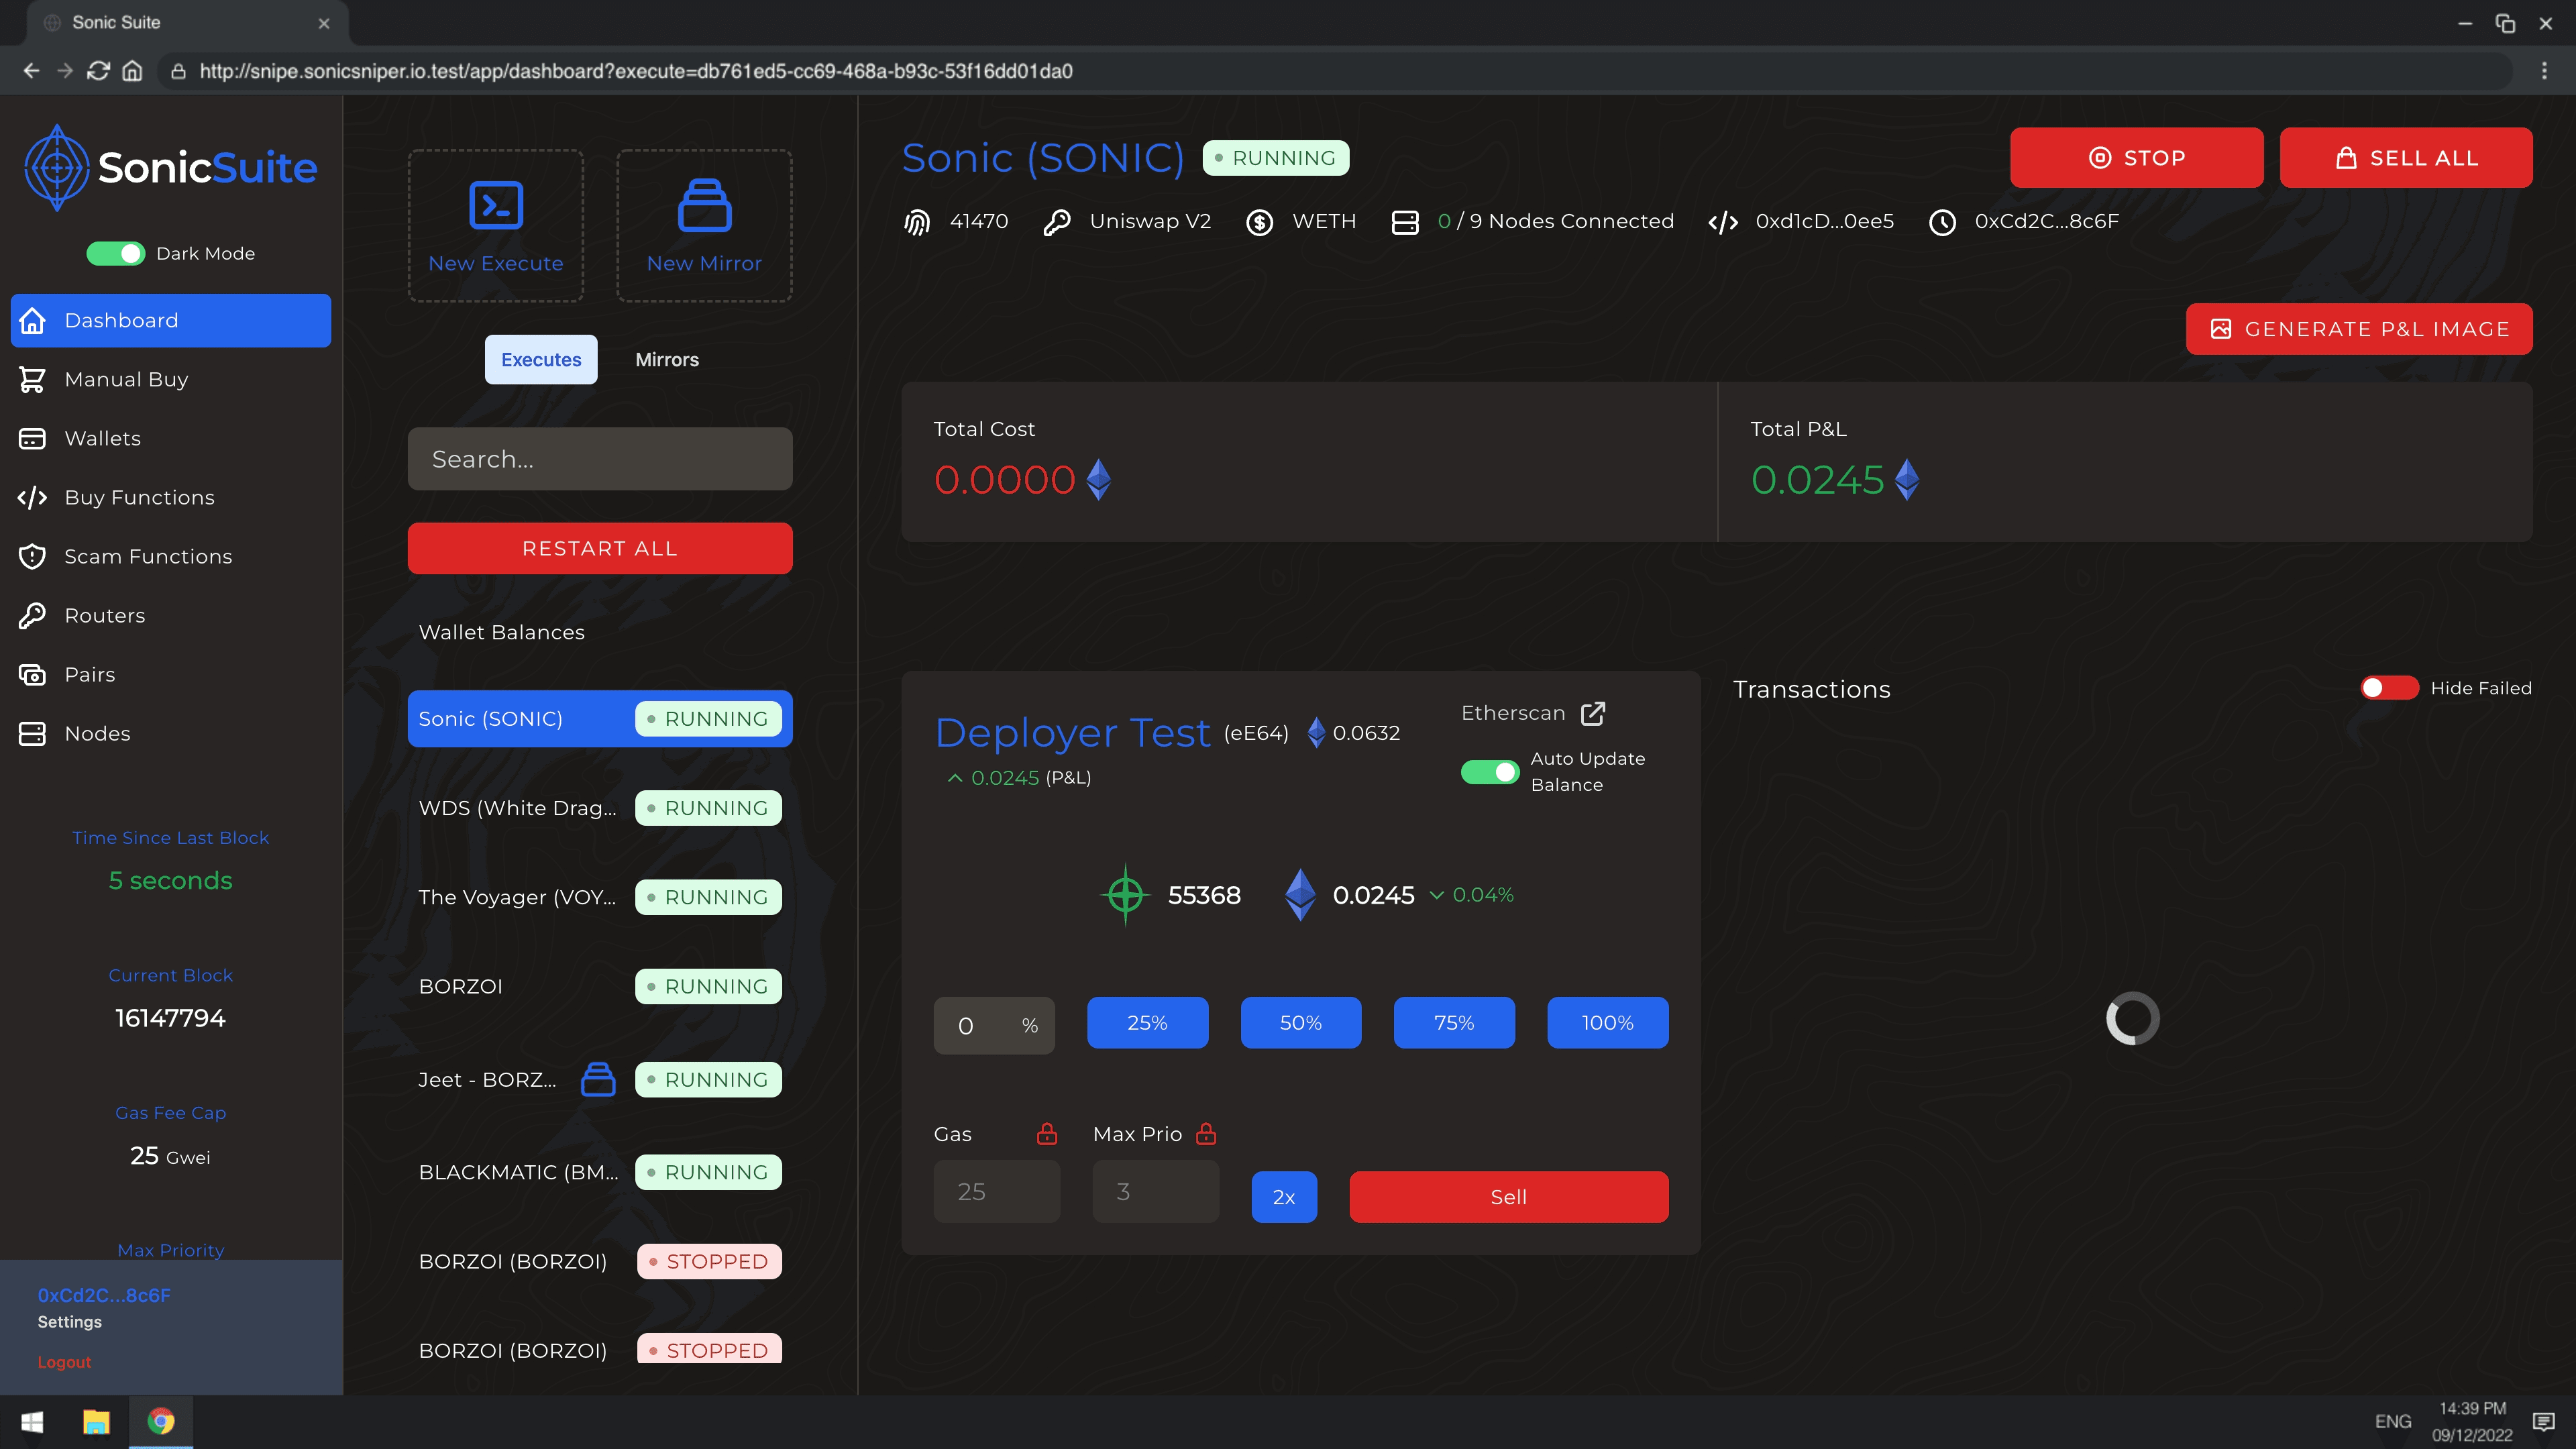Image resolution: width=2576 pixels, height=1449 pixels.
Task: Toggle the Hide Failed switch
Action: (x=2389, y=688)
